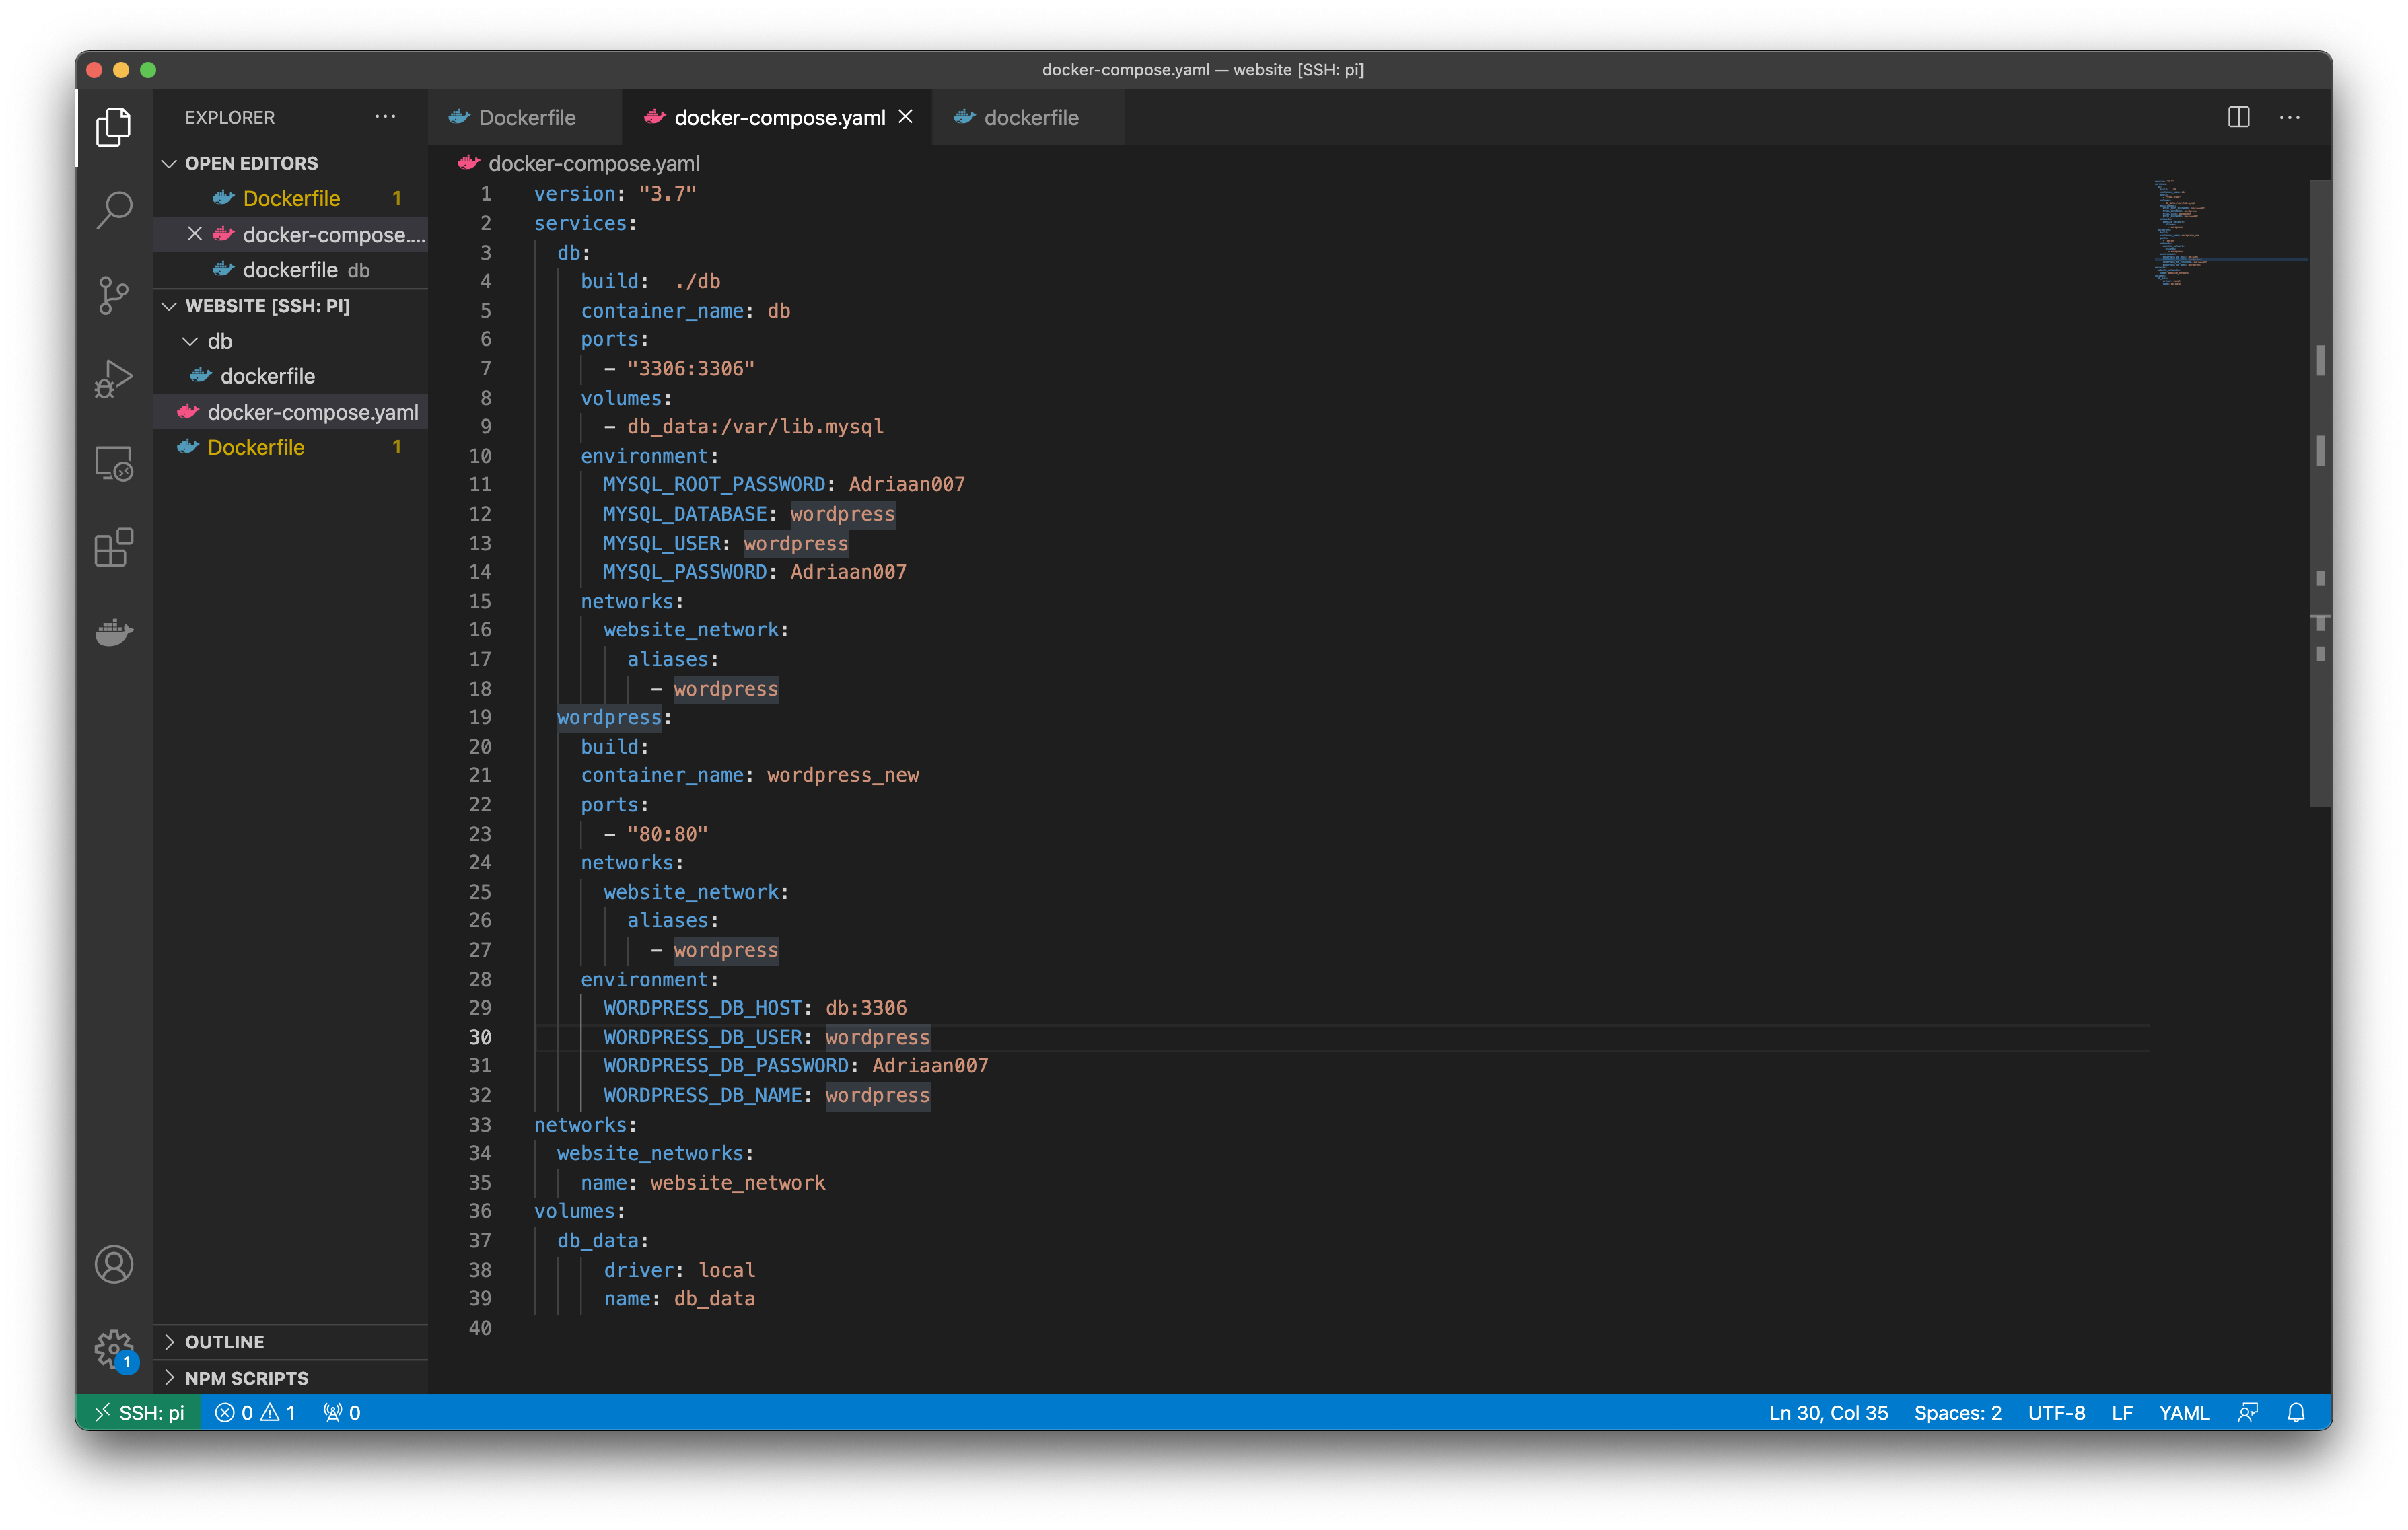This screenshot has width=2408, height=1530.
Task: Click 'website_networks' key on line 34
Action: click(x=650, y=1153)
